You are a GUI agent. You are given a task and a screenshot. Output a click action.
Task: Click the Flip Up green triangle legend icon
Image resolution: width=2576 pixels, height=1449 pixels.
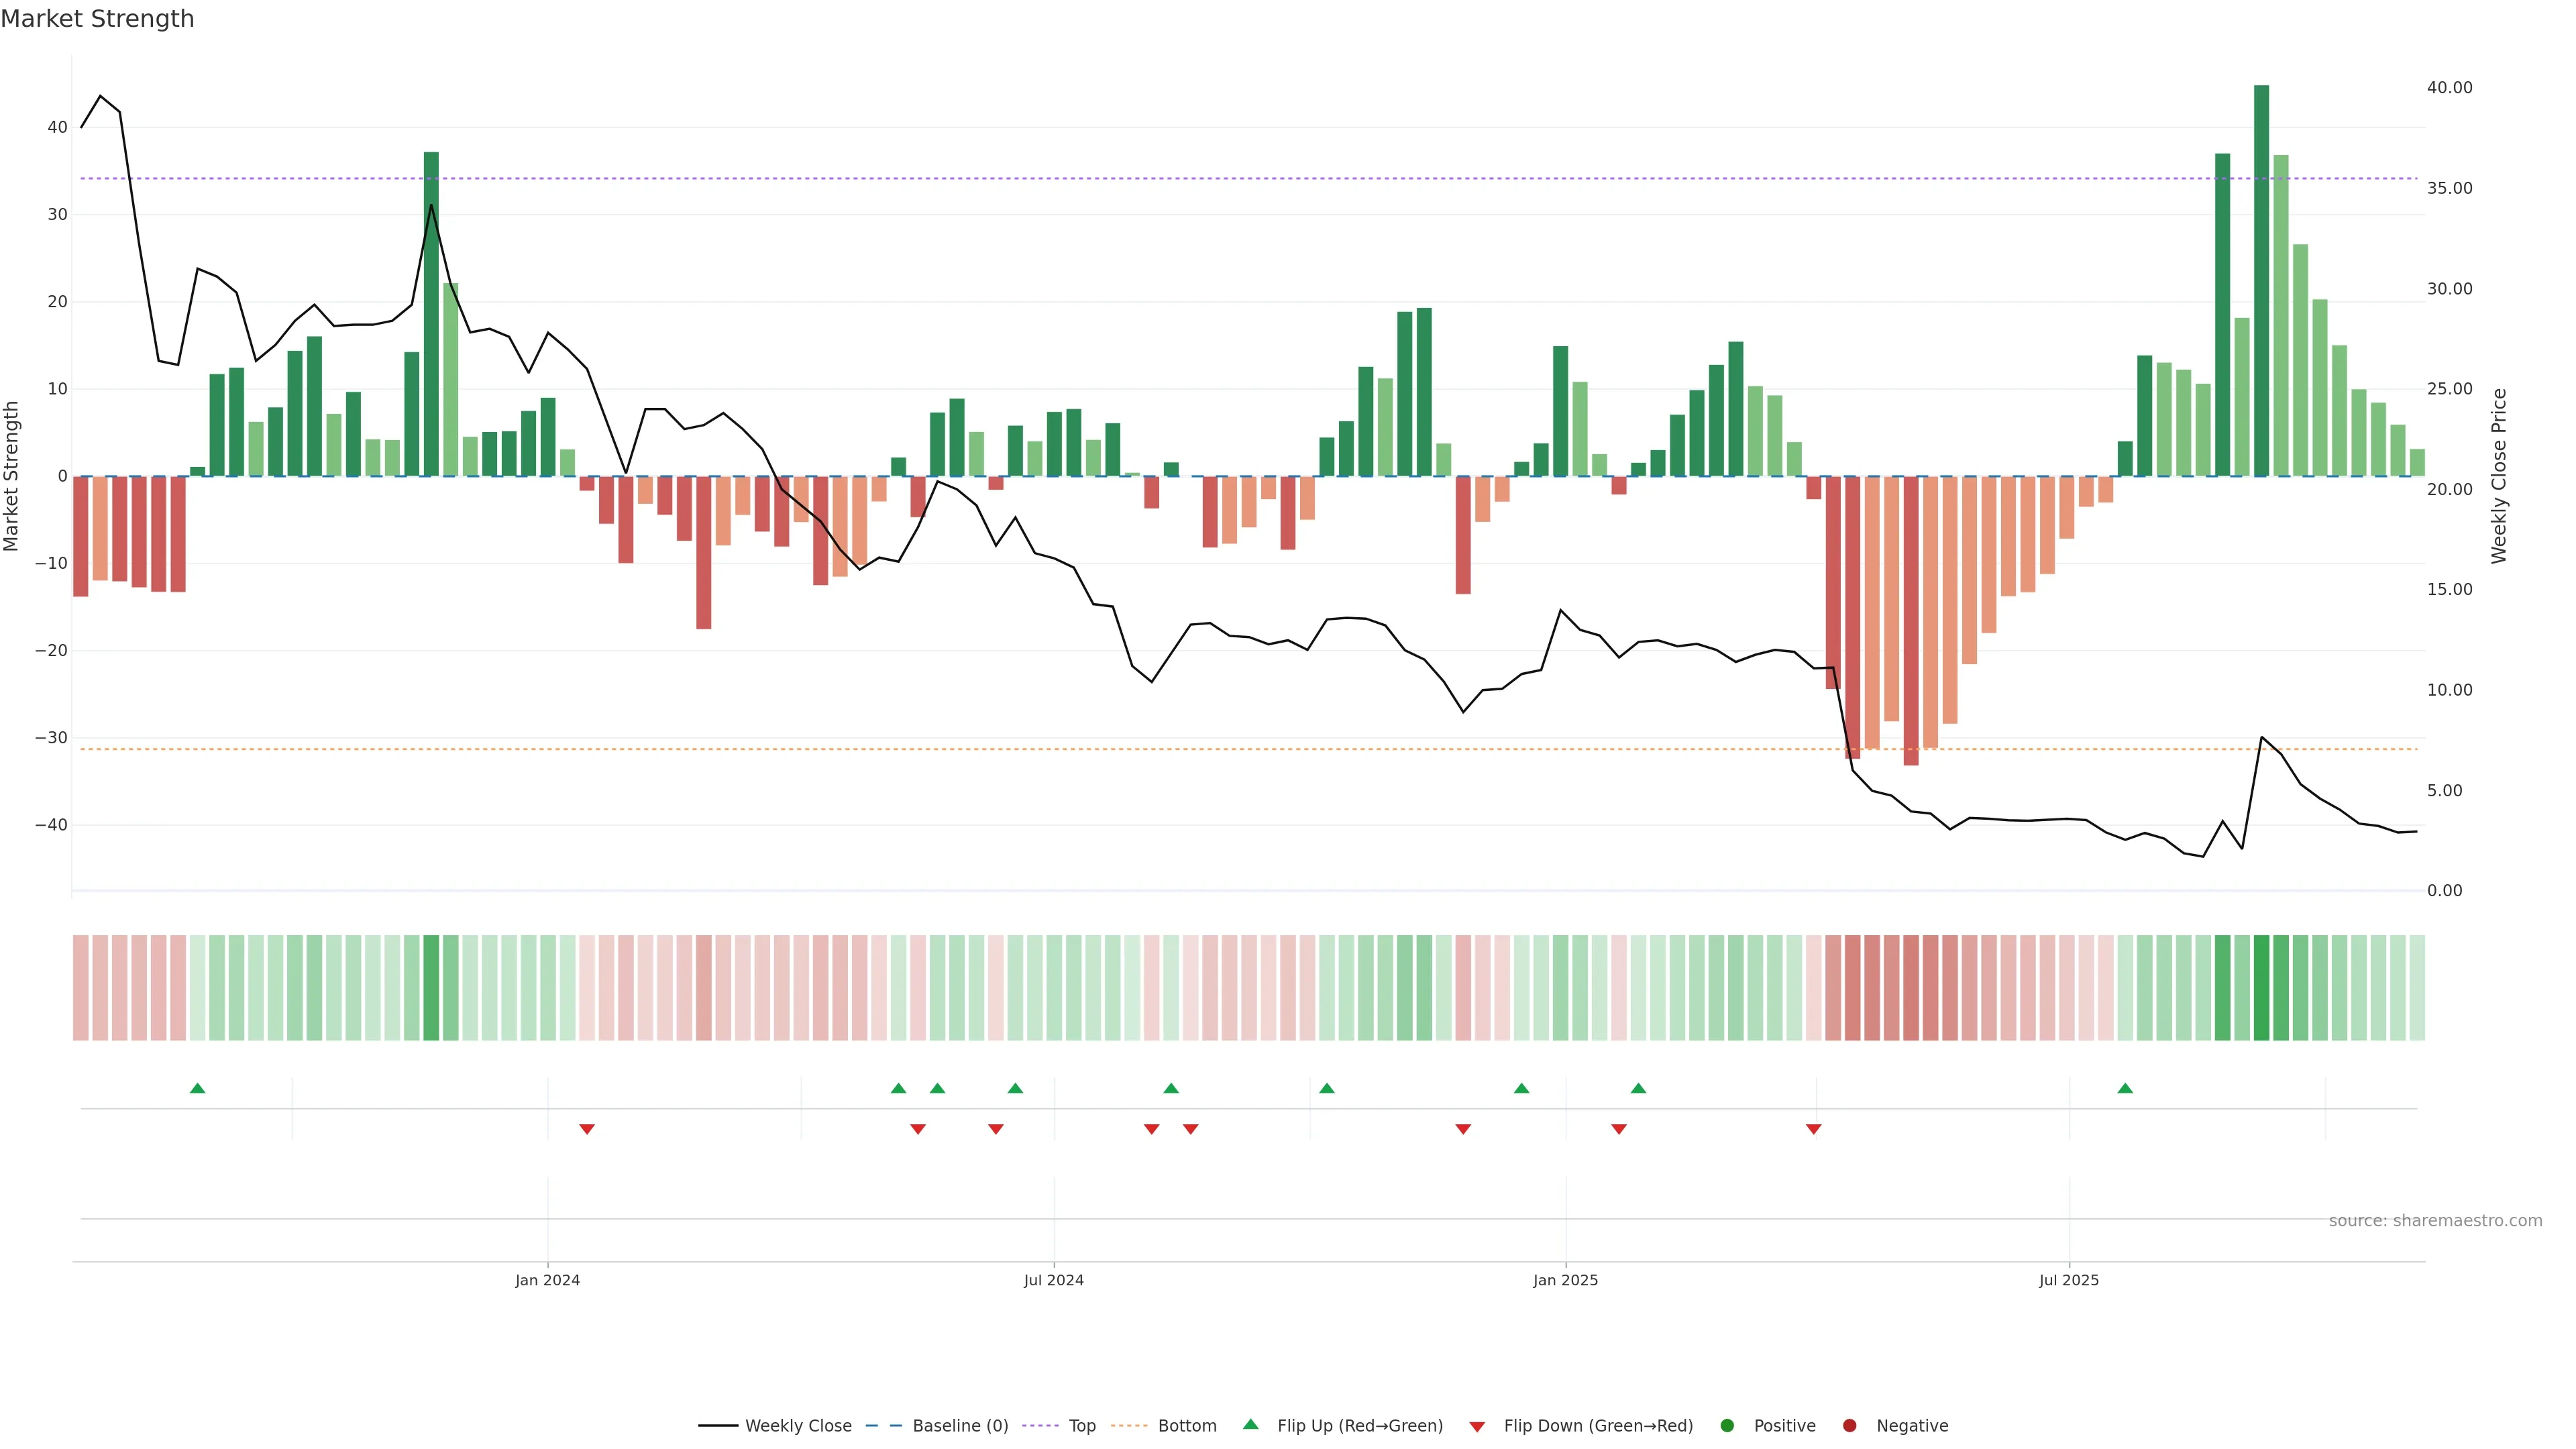click(1250, 1424)
